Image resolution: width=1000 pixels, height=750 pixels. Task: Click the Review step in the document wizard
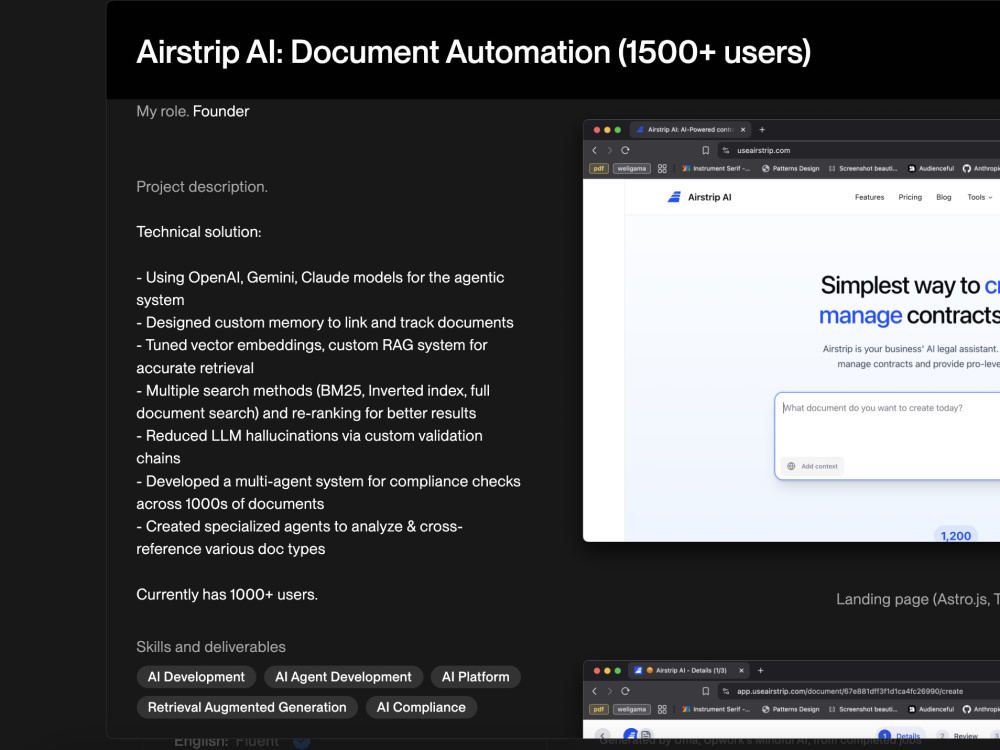[x=958, y=736]
